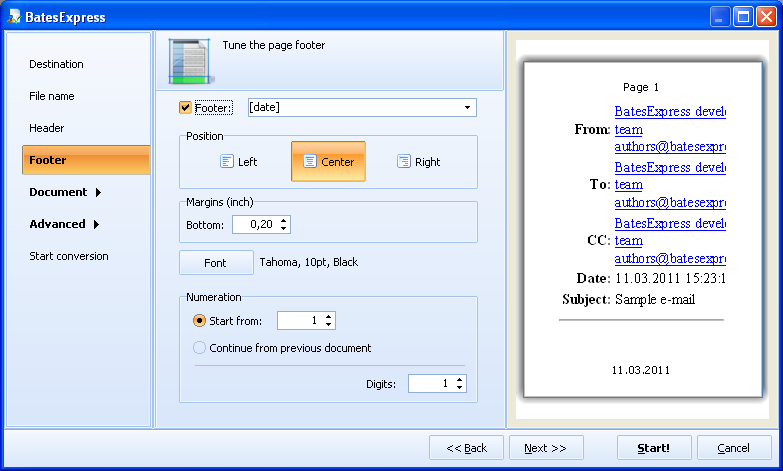Click the << Back button
Screen dimensions: 783x471
point(466,448)
